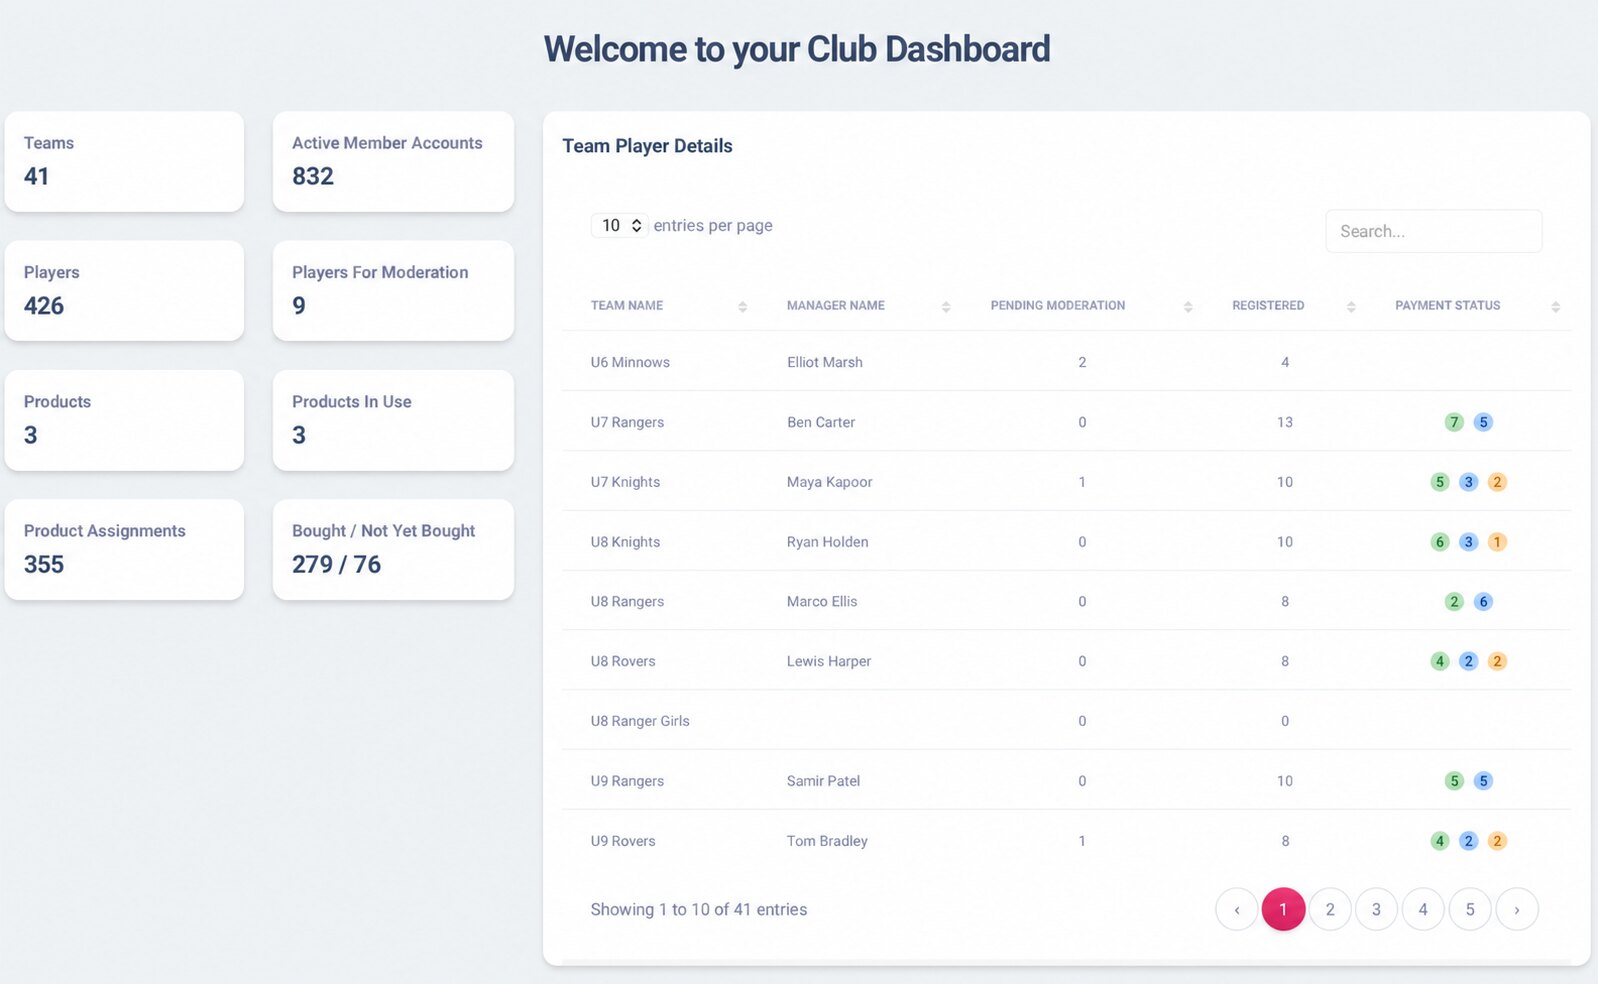Open Bought / Not Yet Bought card
Image resolution: width=1598 pixels, height=984 pixels.
pyautogui.click(x=393, y=549)
